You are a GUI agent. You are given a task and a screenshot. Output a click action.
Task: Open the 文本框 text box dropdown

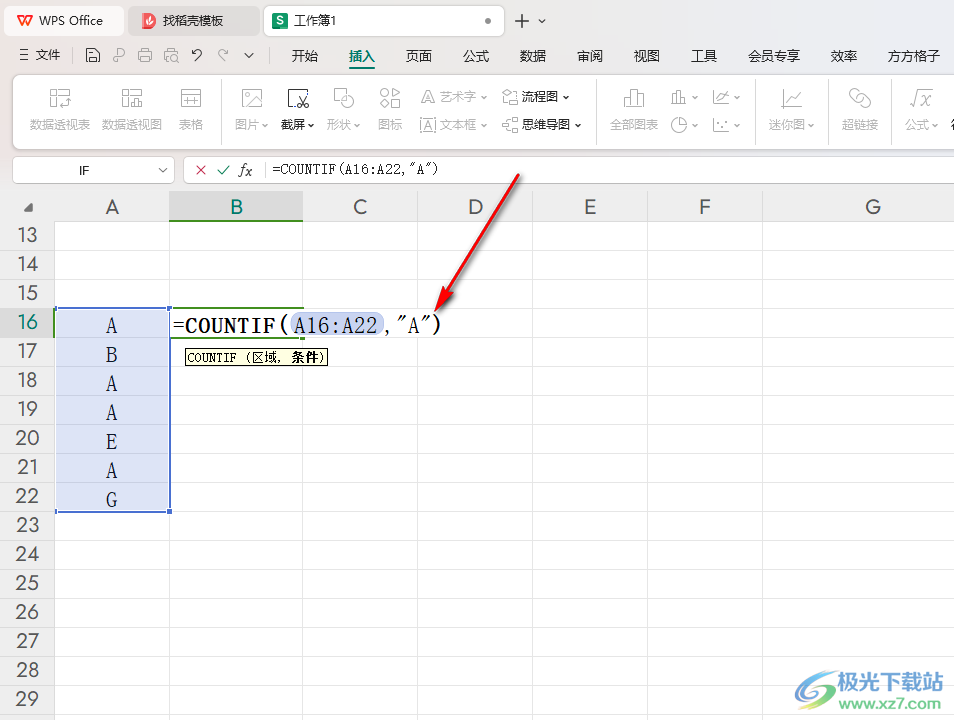coord(454,125)
